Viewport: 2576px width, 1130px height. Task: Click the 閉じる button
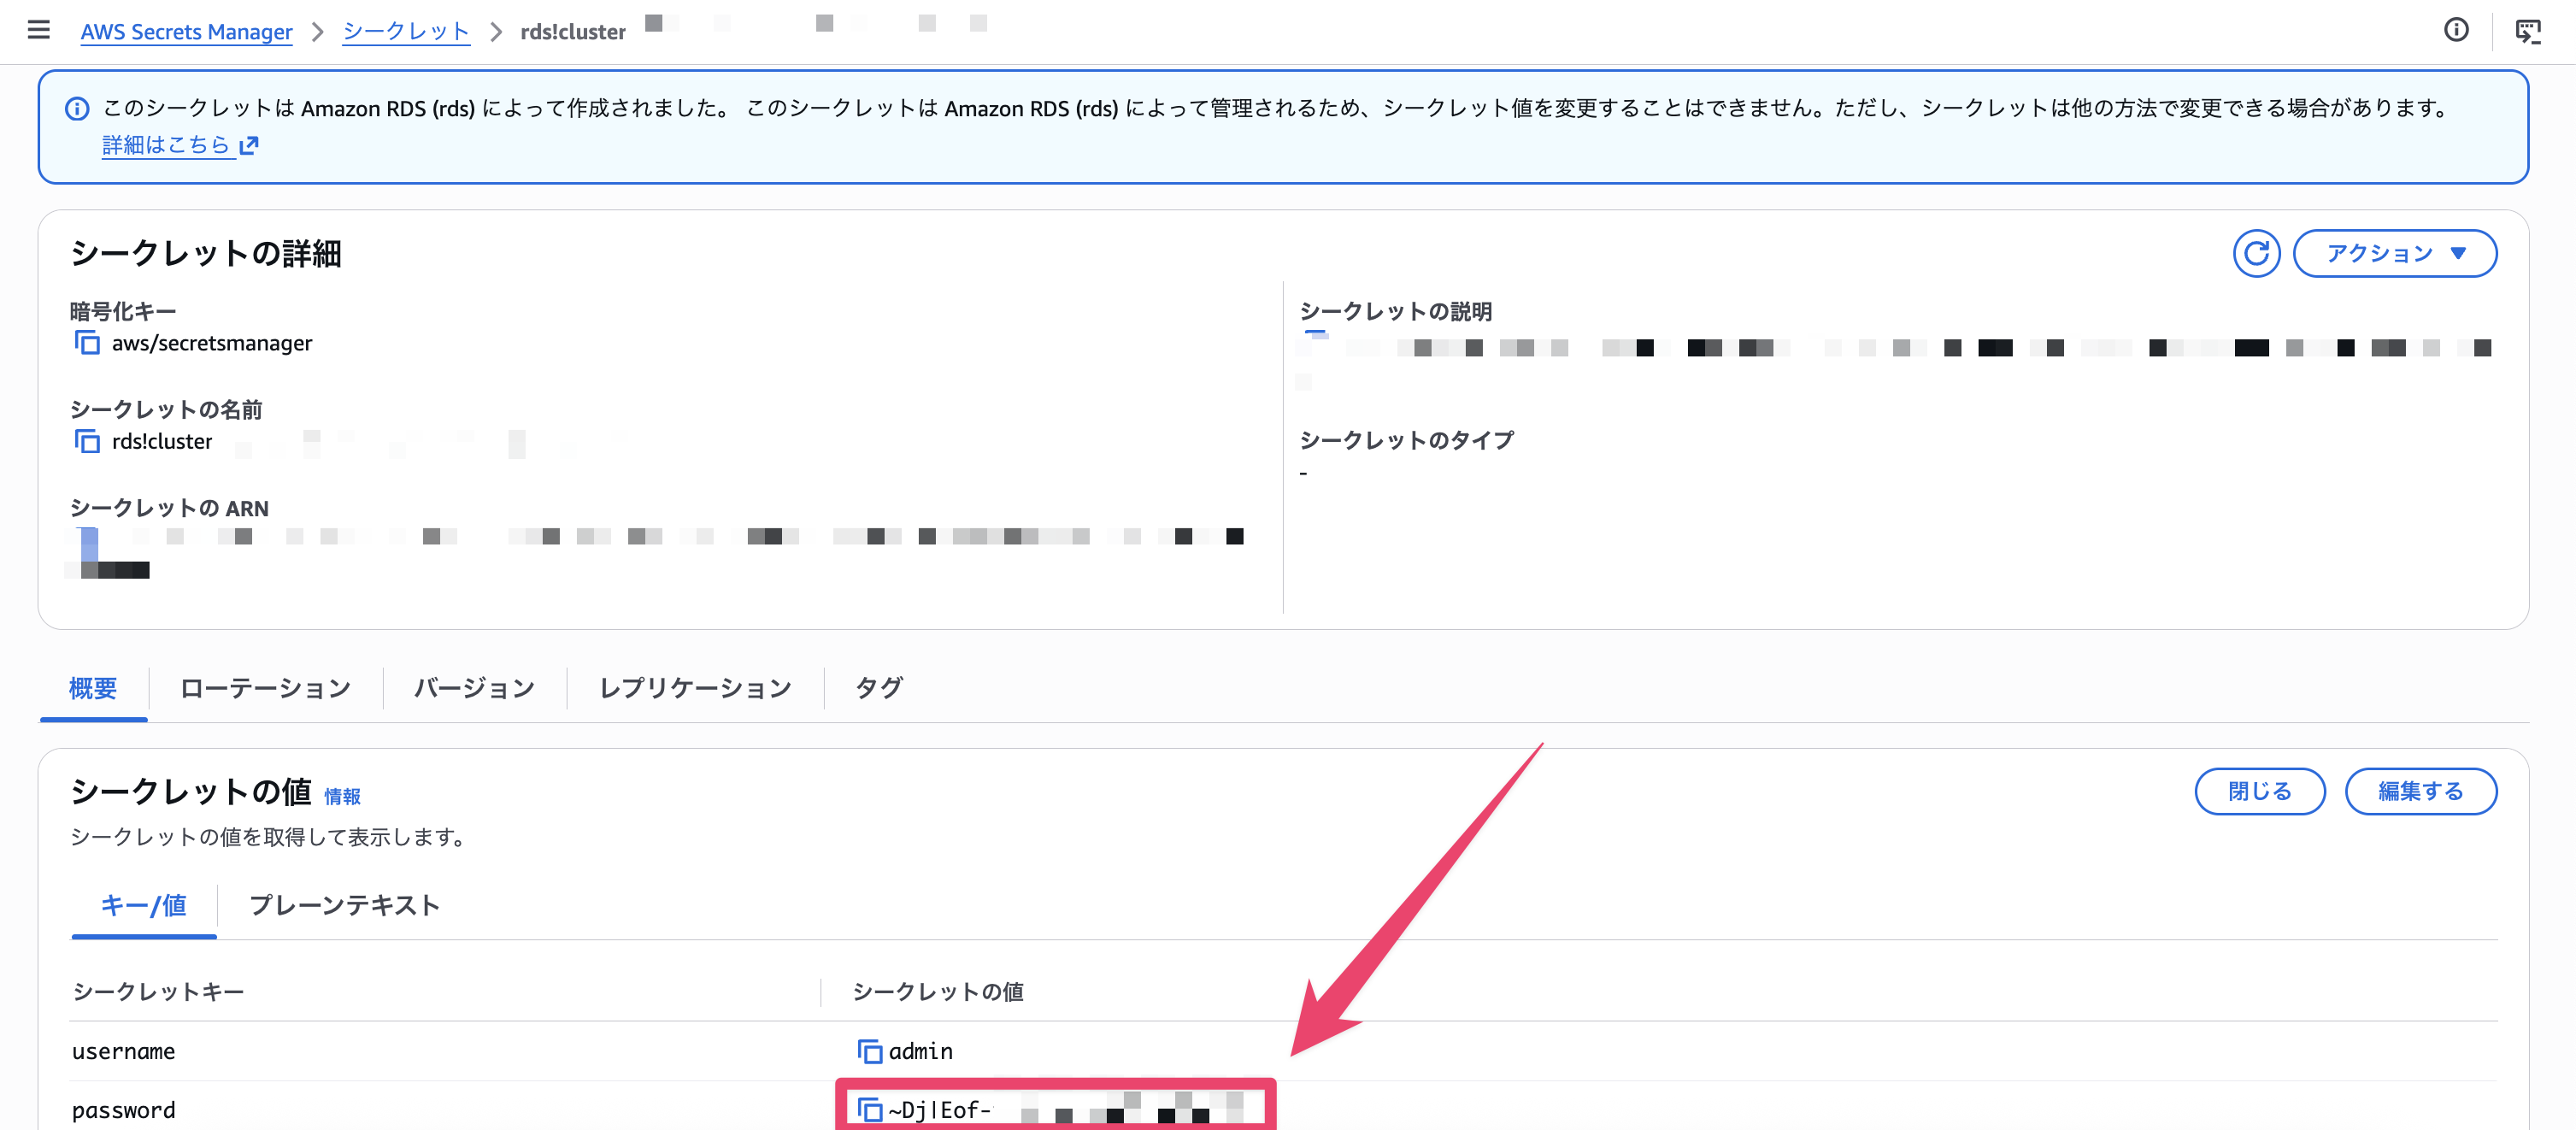pos(2258,791)
